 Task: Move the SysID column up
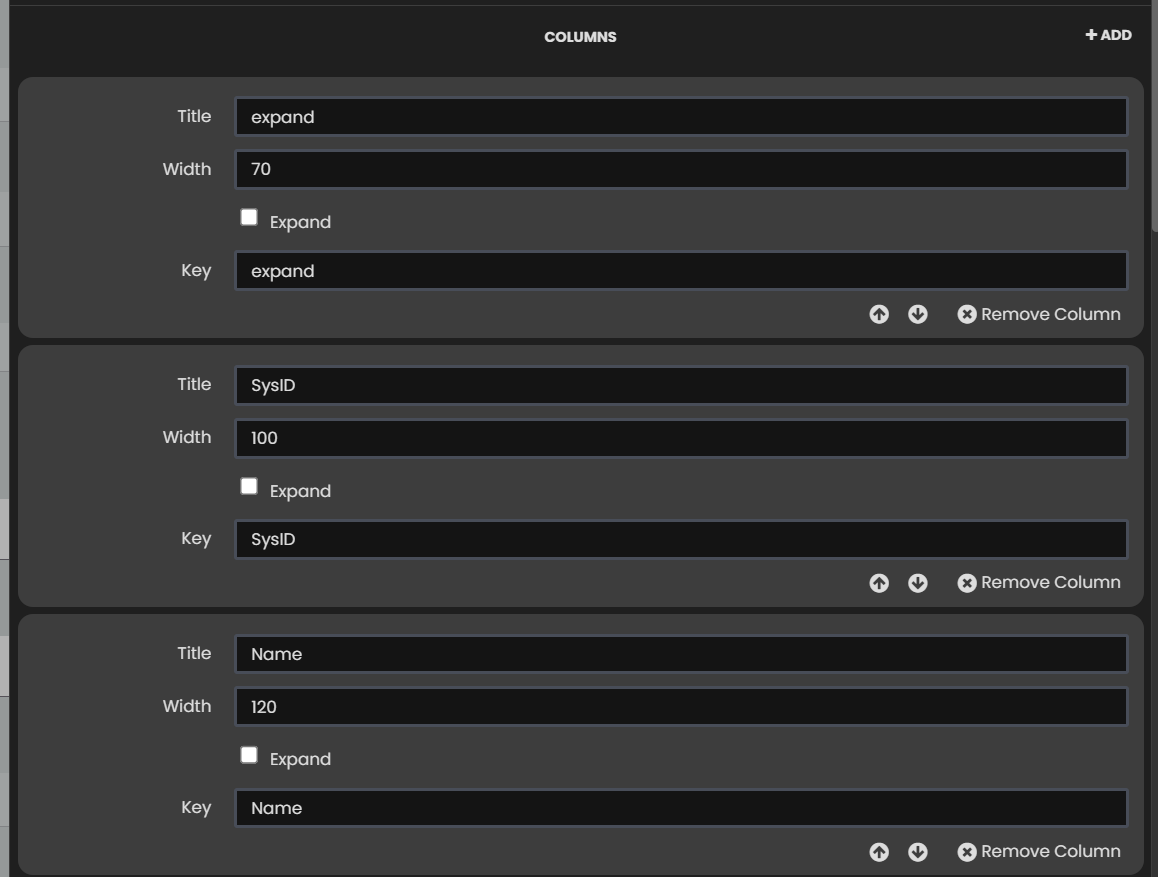(879, 583)
